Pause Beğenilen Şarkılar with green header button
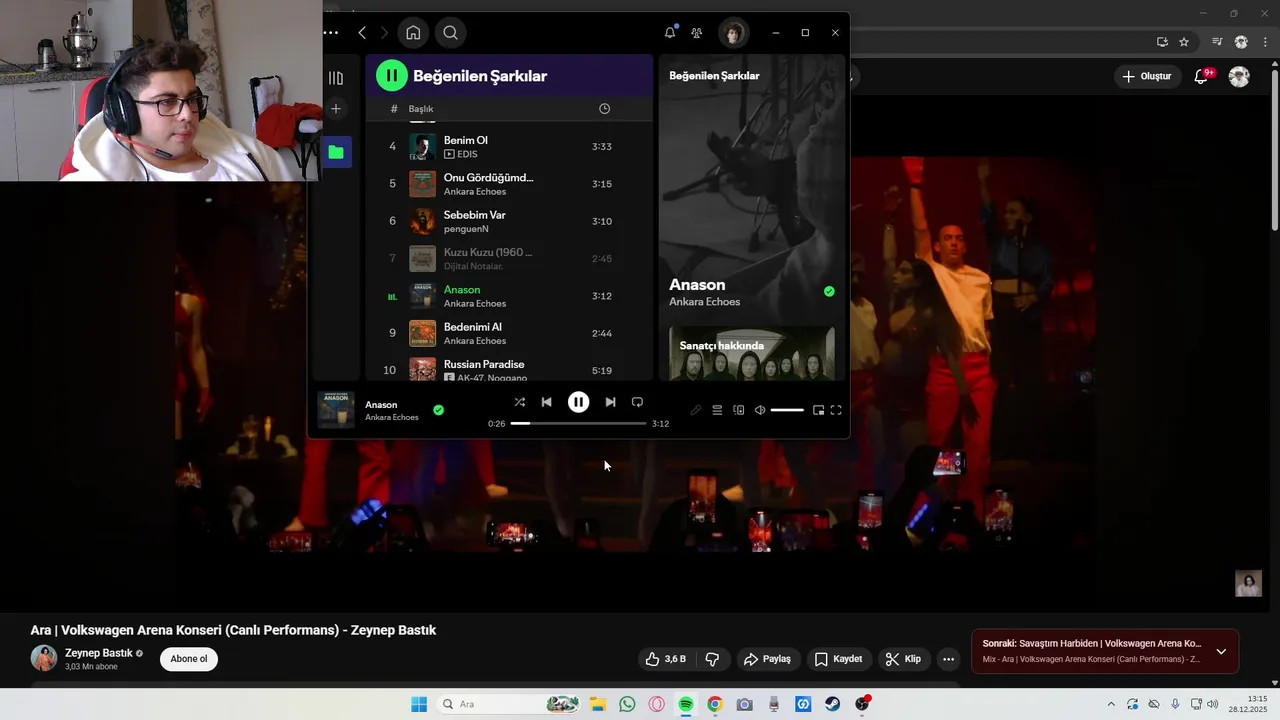 tap(392, 75)
